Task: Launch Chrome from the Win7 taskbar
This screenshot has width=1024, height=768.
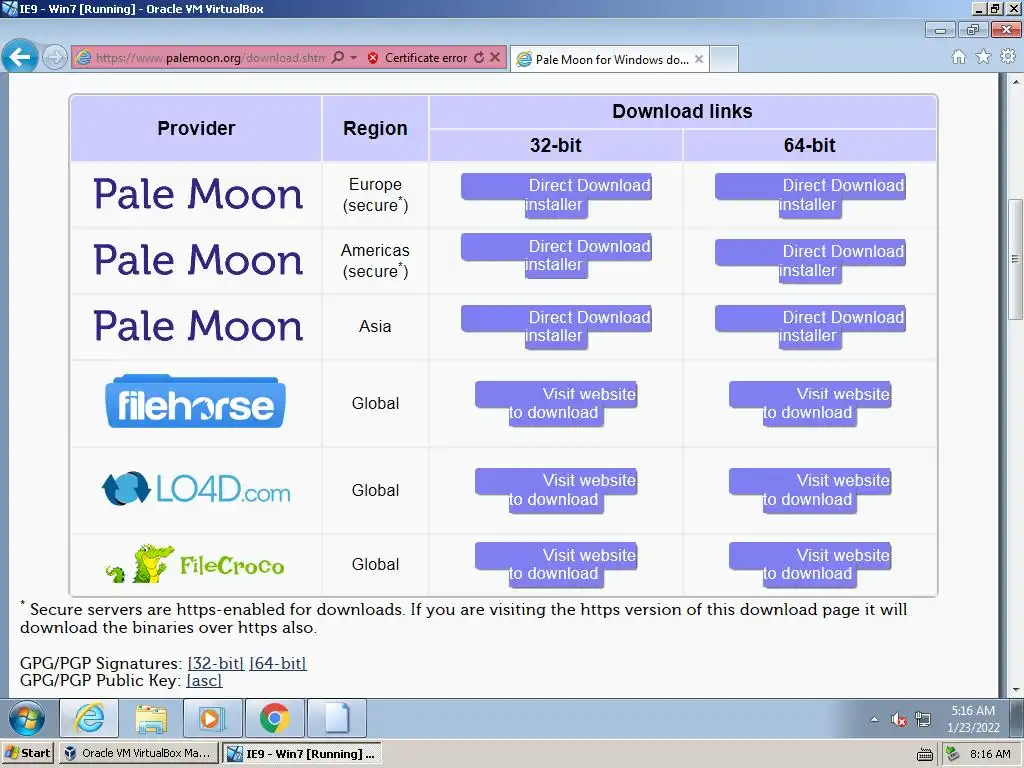Action: click(274, 719)
